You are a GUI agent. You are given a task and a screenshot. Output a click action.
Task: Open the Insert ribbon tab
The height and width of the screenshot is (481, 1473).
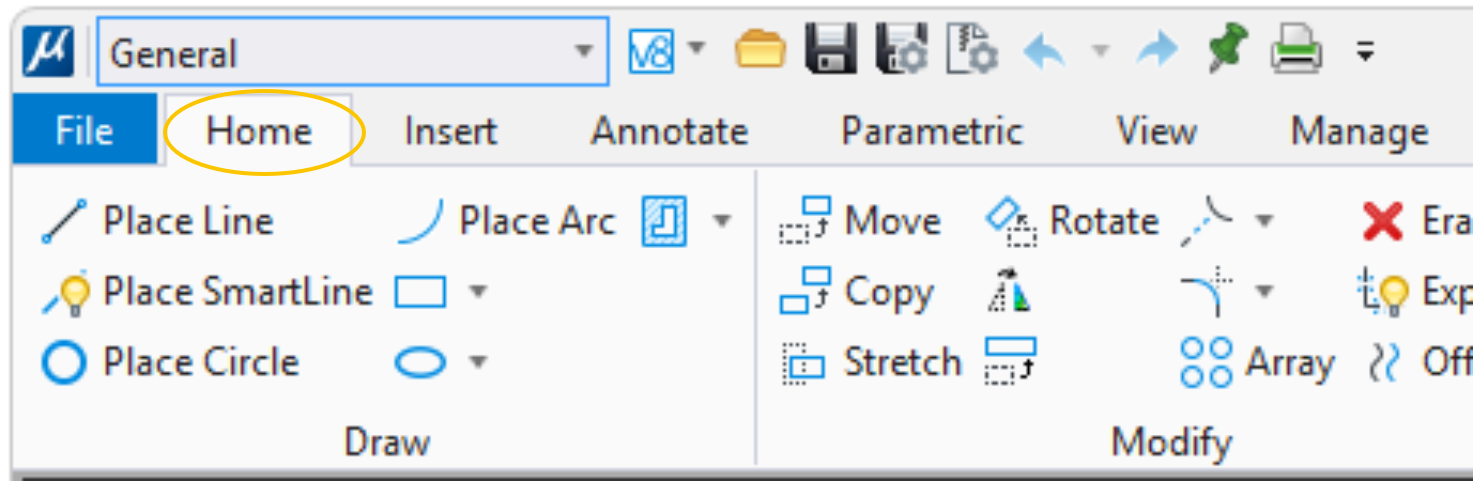450,132
